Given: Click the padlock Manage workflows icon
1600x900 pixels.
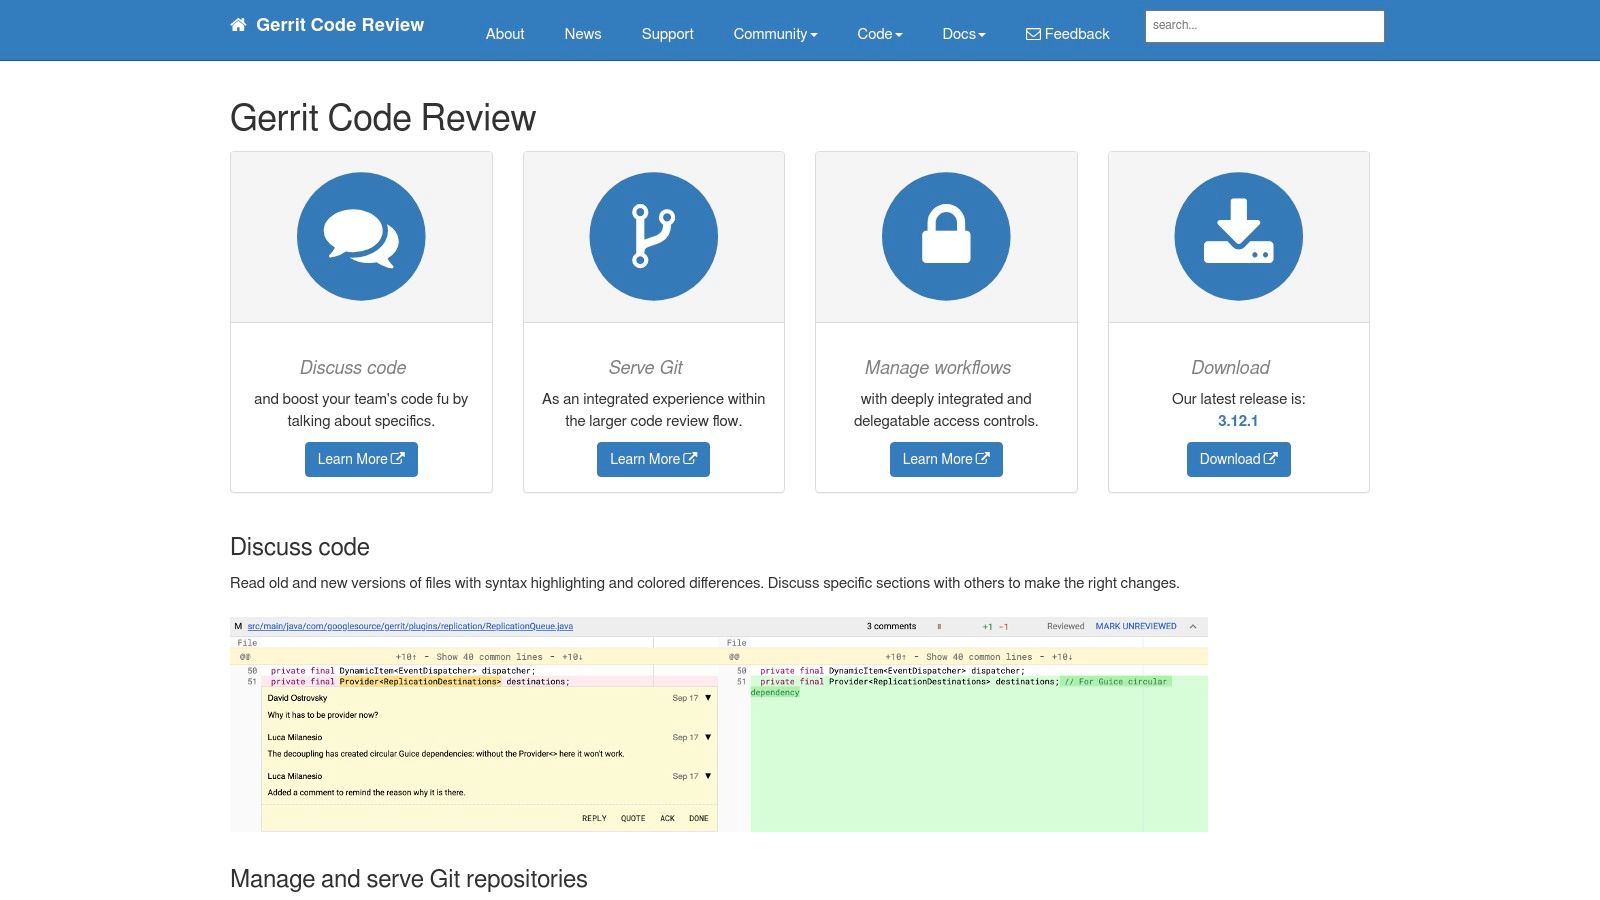Looking at the screenshot, I should [946, 237].
